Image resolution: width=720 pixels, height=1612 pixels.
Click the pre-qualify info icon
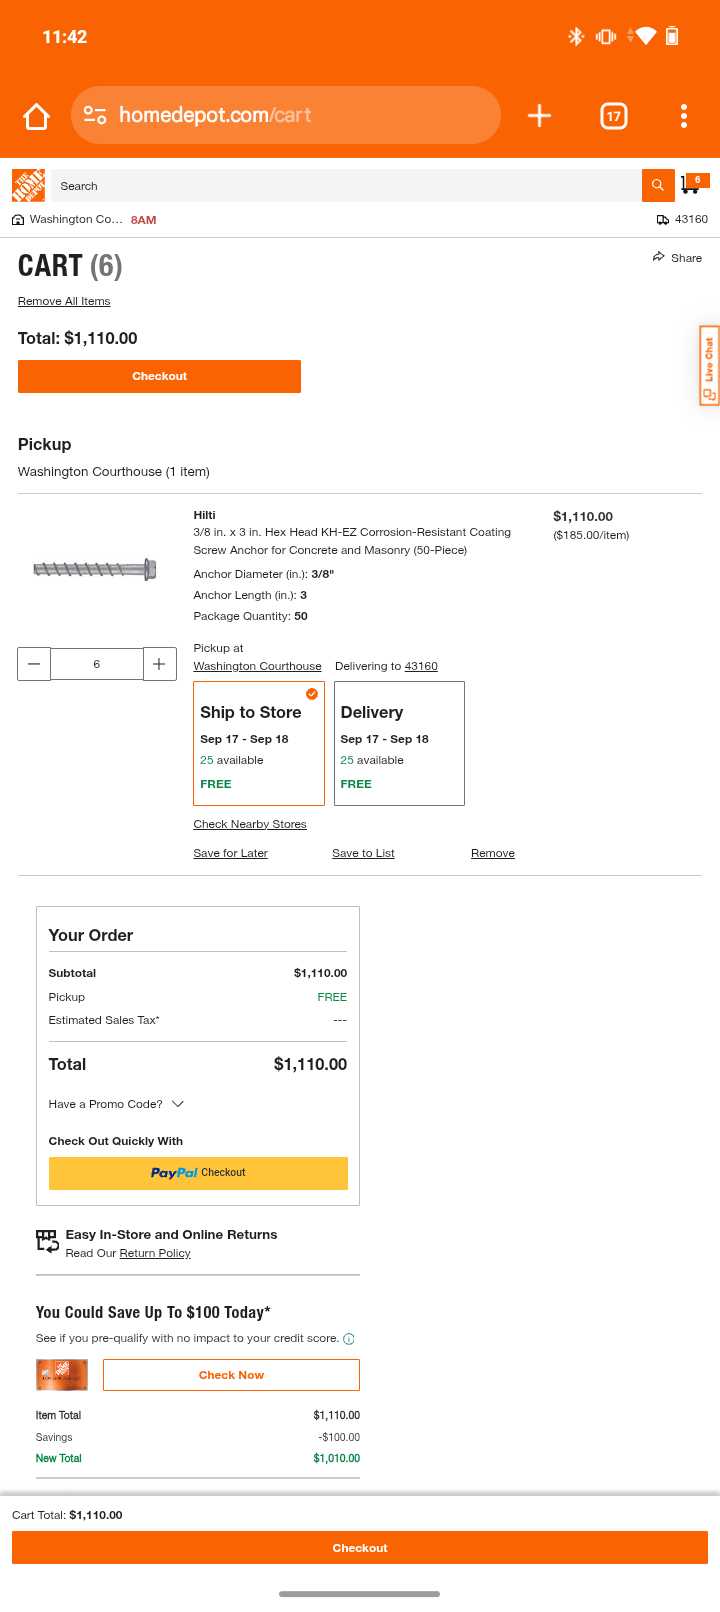coord(349,1339)
